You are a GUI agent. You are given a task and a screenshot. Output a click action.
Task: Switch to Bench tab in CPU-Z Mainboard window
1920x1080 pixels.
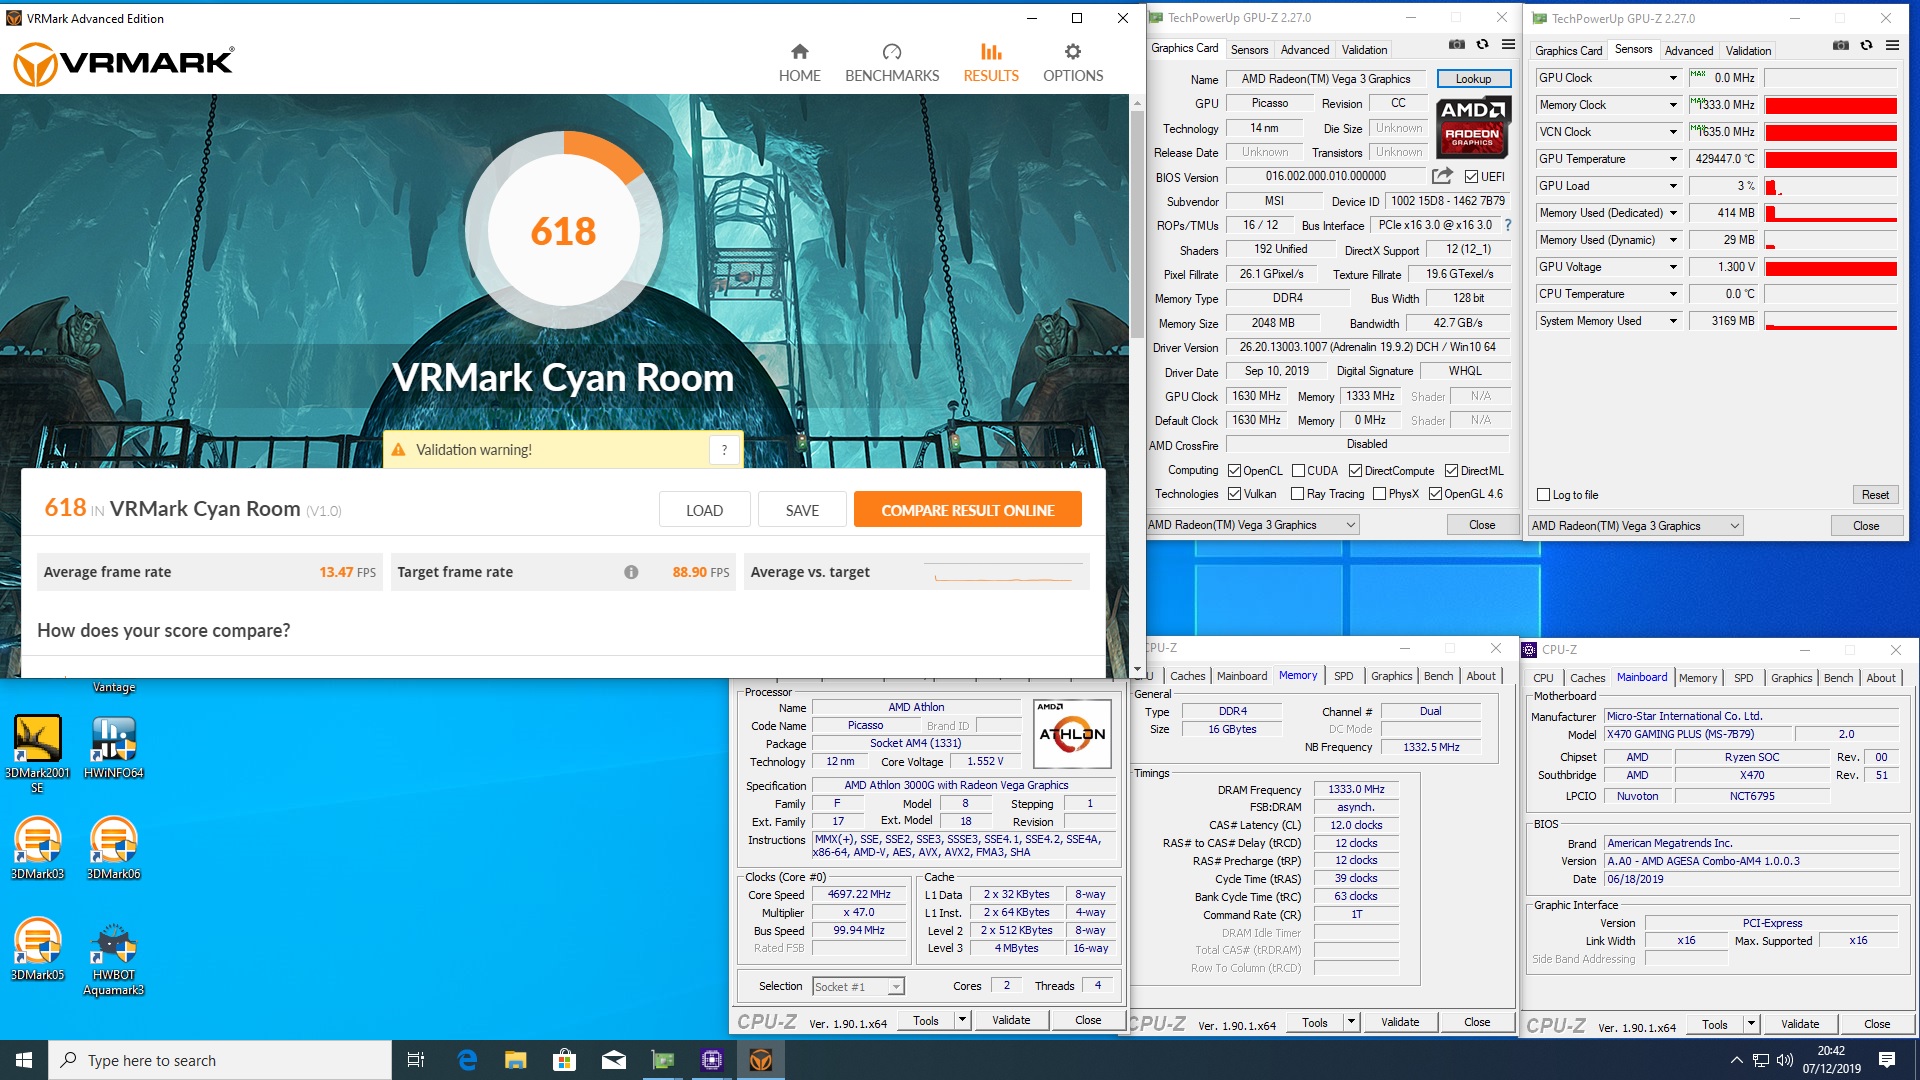click(1838, 678)
